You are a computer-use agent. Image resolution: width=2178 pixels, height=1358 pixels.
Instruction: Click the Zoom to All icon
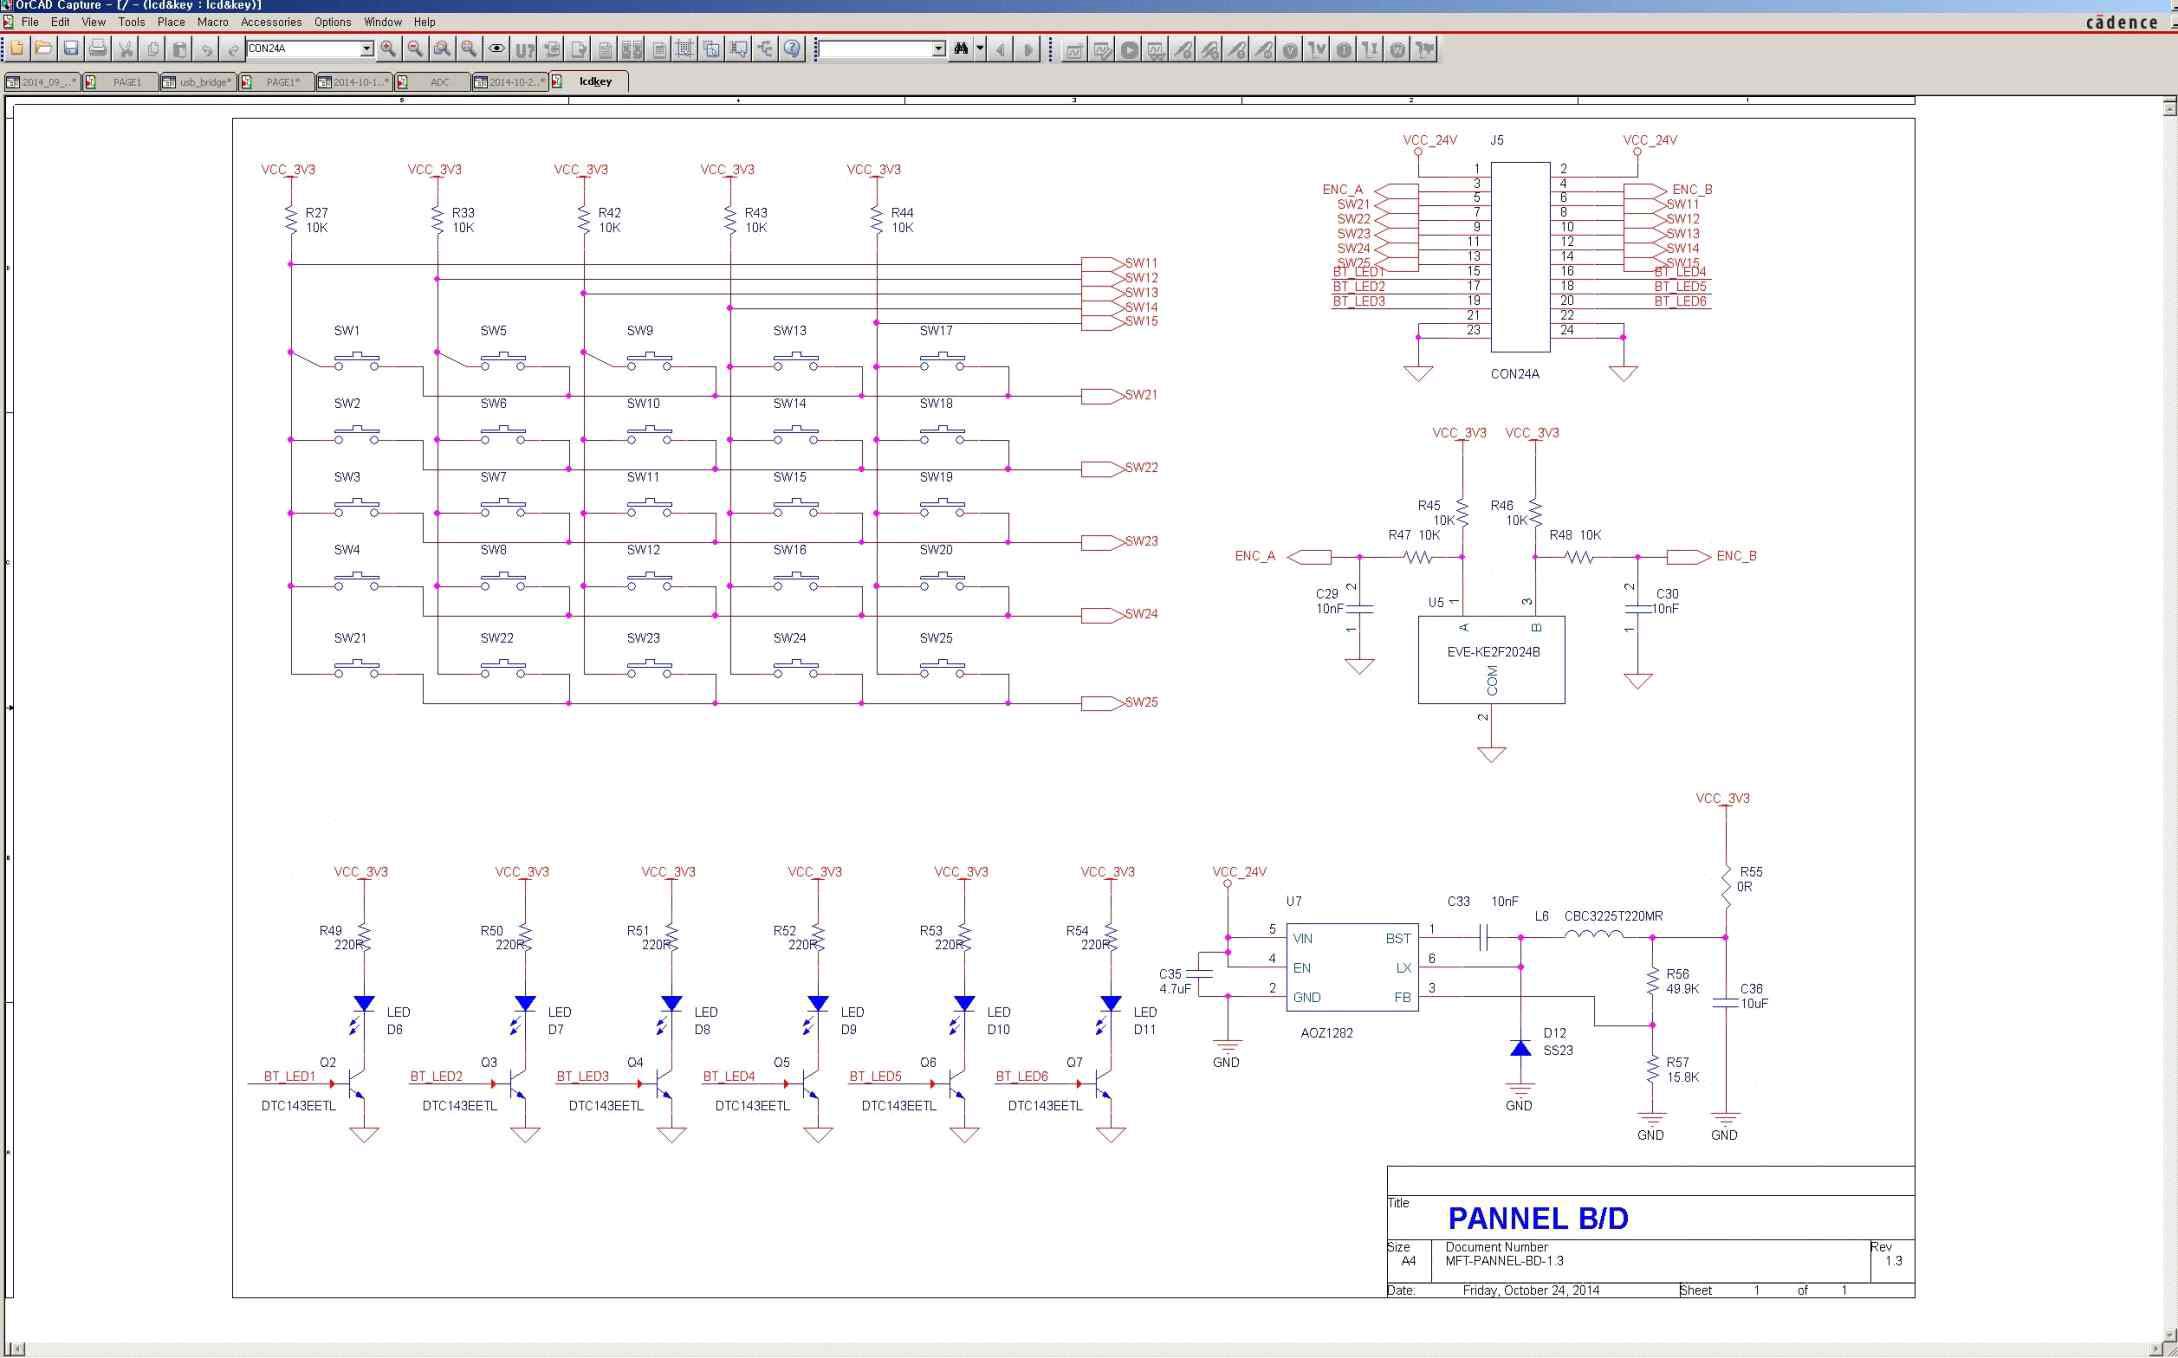(469, 48)
